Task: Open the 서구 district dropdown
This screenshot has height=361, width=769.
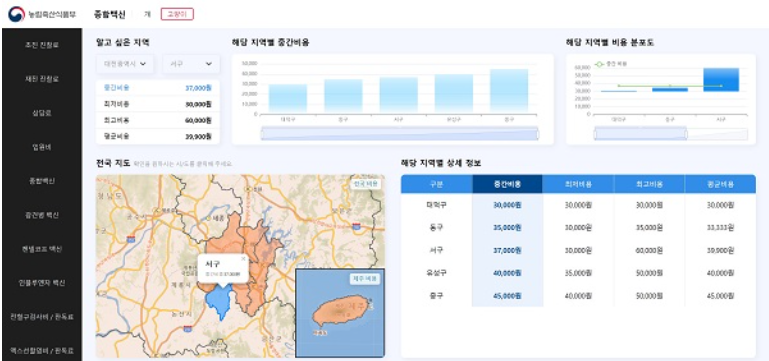Action: (191, 64)
